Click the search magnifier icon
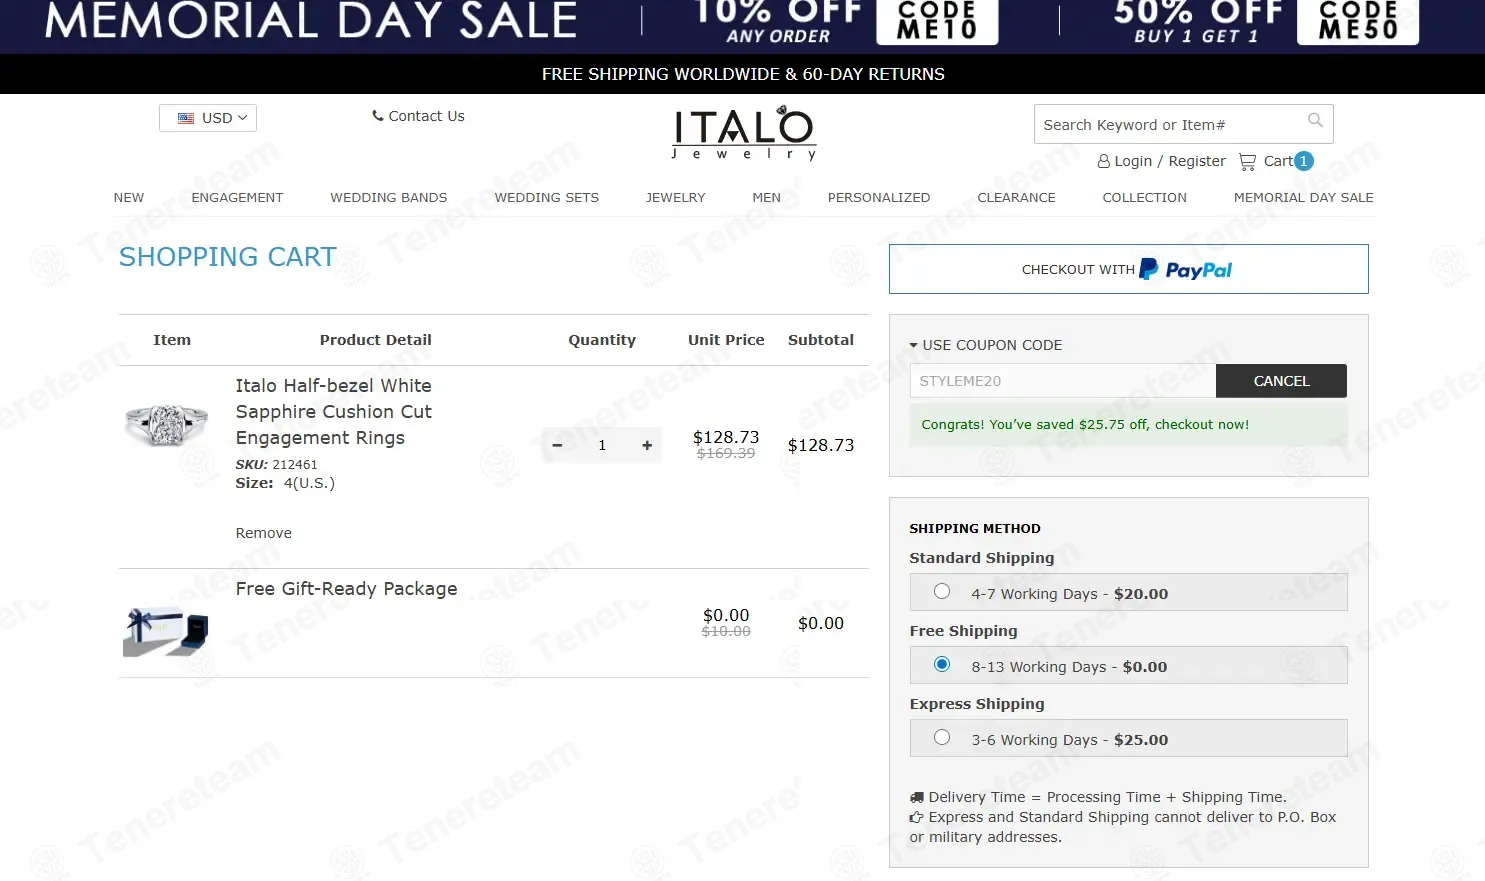 click(x=1315, y=120)
